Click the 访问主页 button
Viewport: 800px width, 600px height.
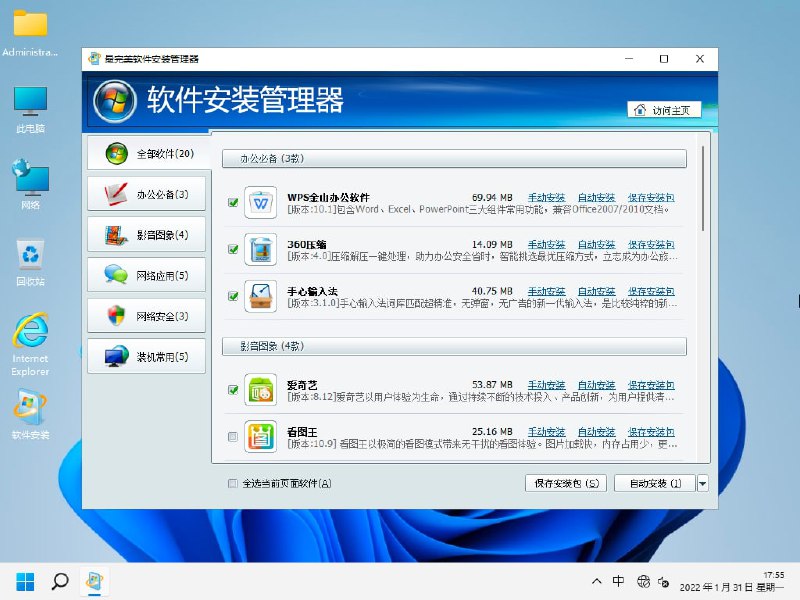[663, 110]
